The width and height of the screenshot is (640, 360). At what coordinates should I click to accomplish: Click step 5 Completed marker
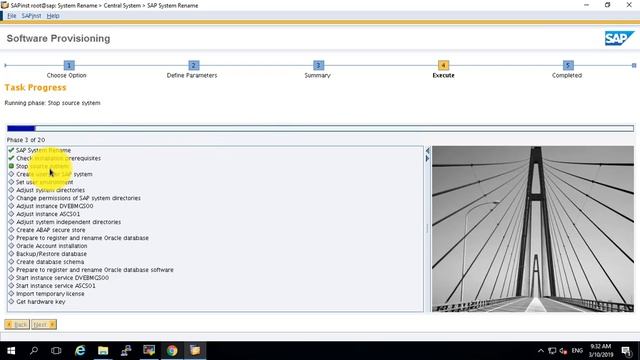[x=568, y=65]
